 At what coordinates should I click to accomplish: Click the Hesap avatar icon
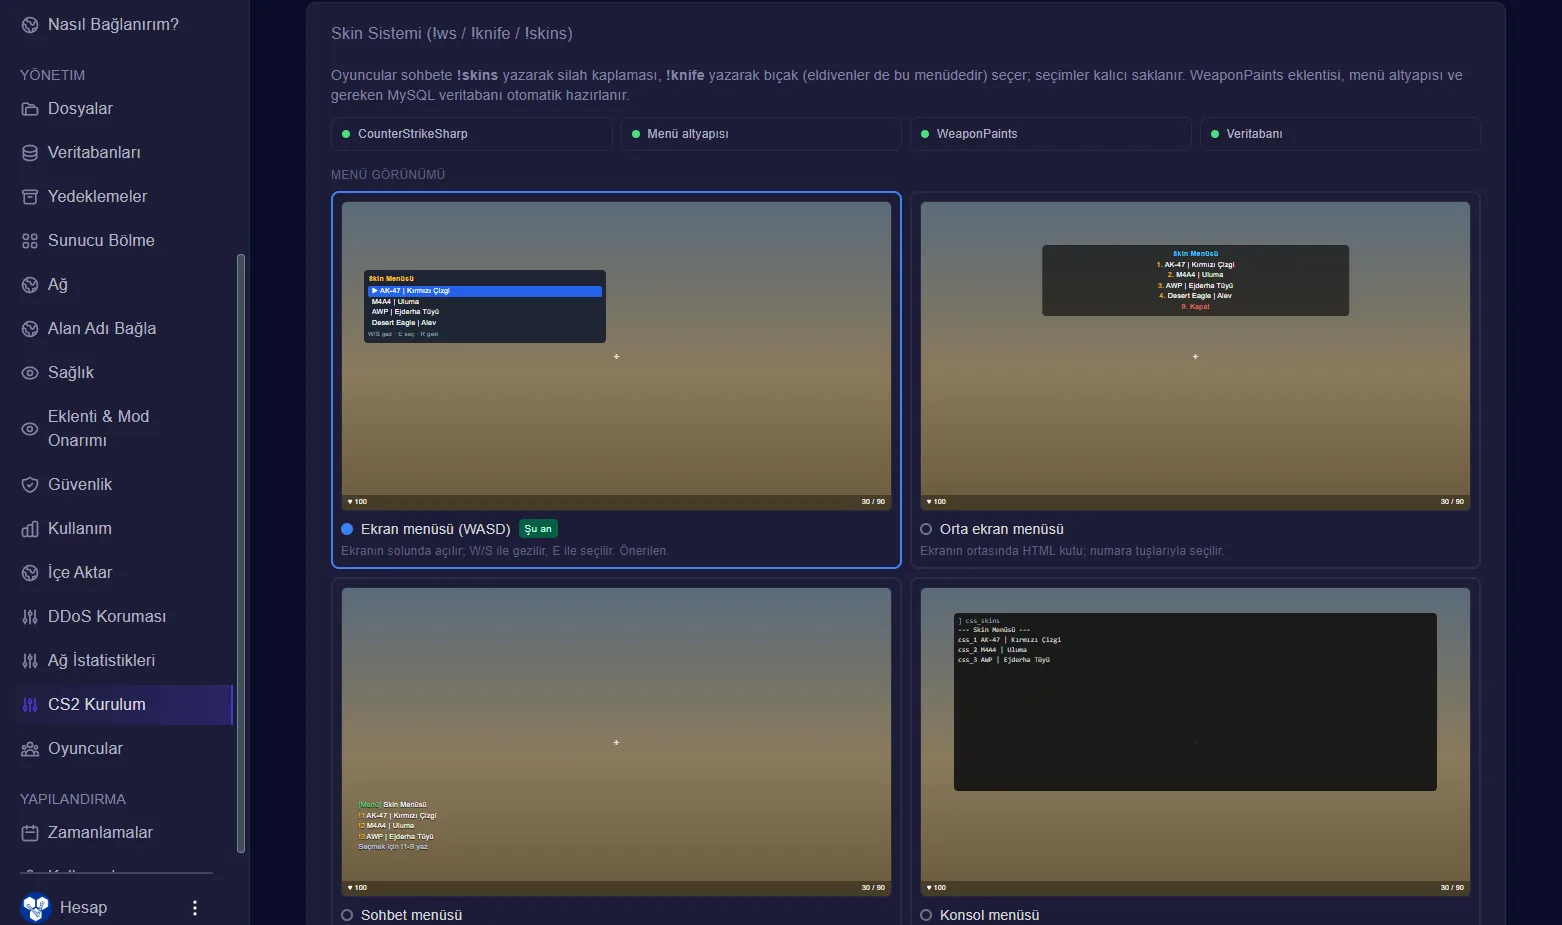tap(36, 907)
